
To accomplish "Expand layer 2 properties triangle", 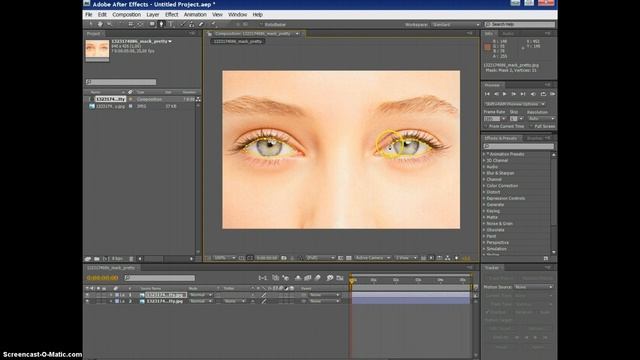I will (x=111, y=301).
